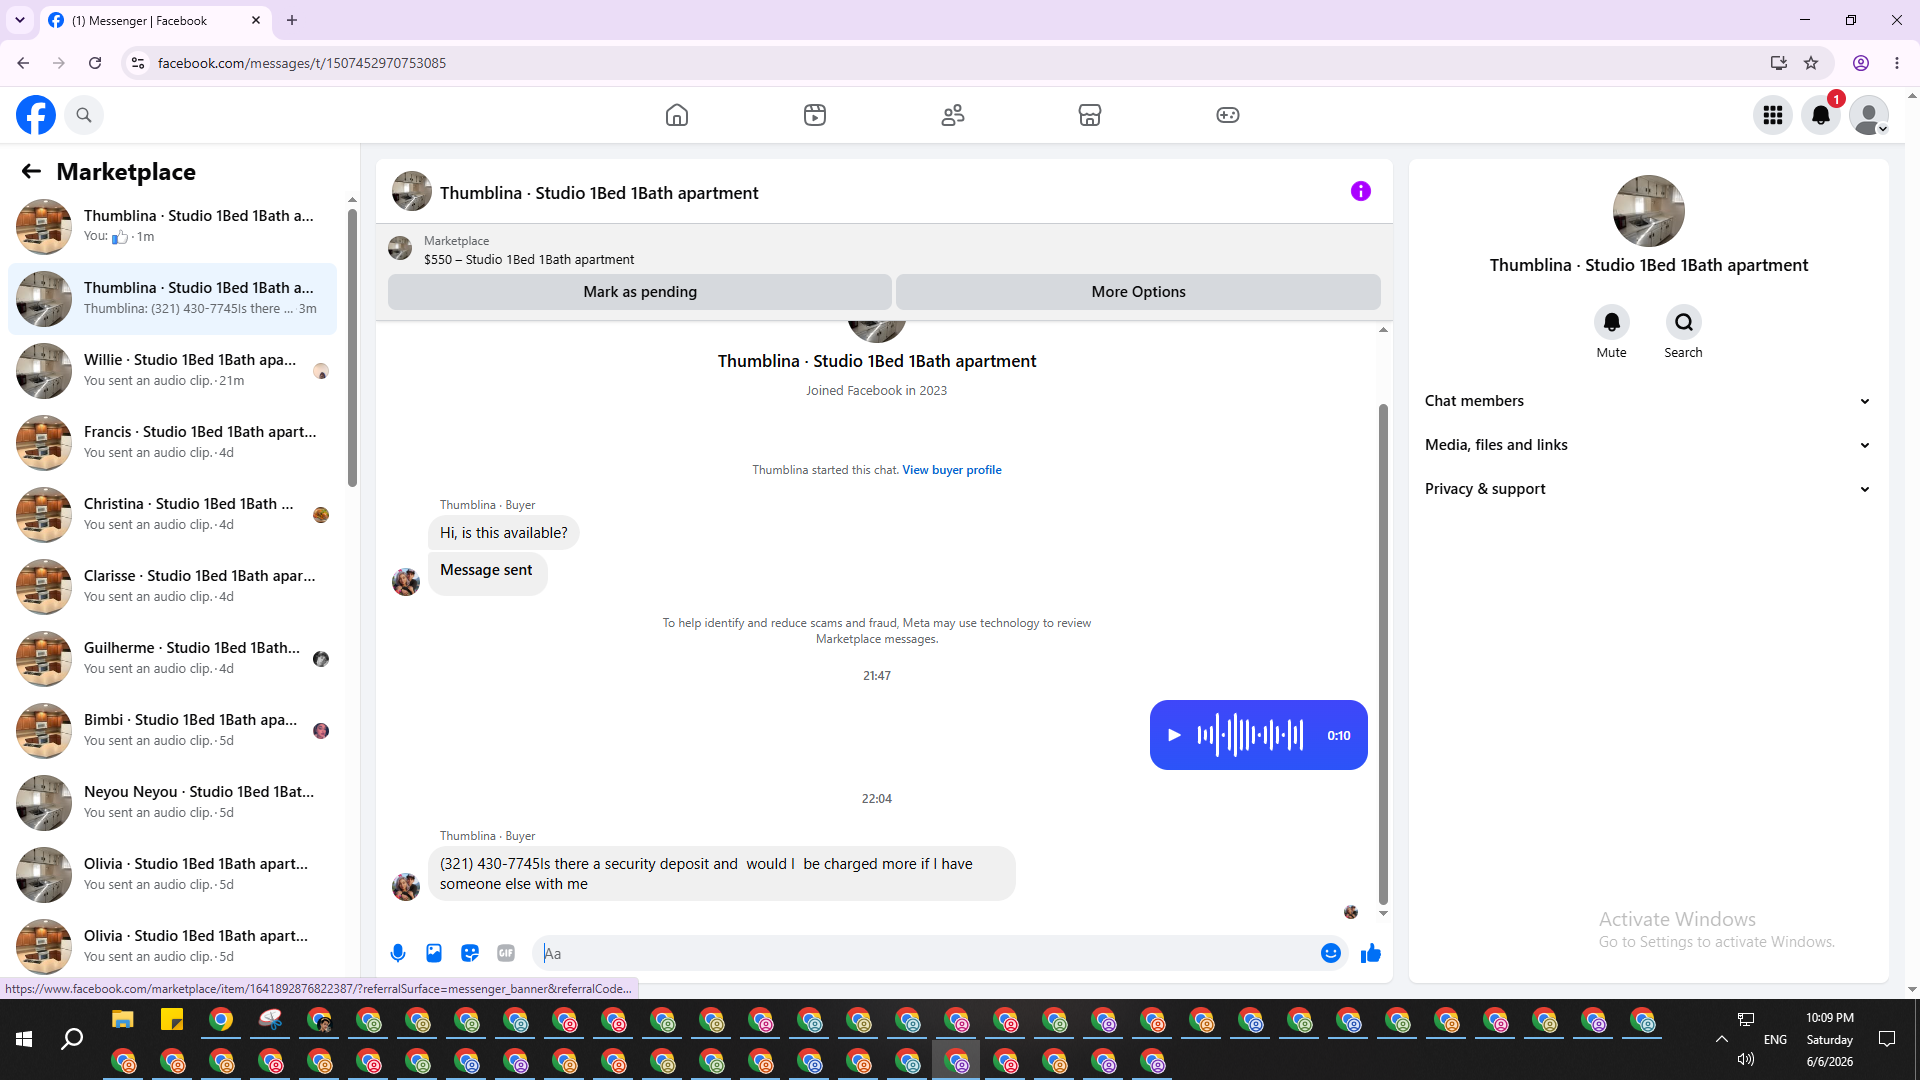The height and width of the screenshot is (1080, 1920).
Task: Open the Friends icon in top navigation
Action: [x=953, y=115]
